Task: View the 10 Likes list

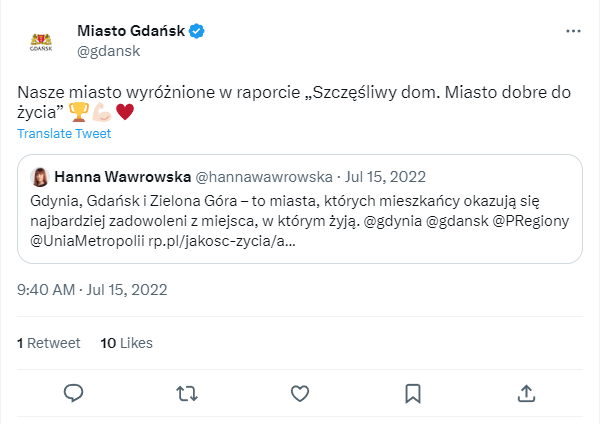Action: coord(127,343)
